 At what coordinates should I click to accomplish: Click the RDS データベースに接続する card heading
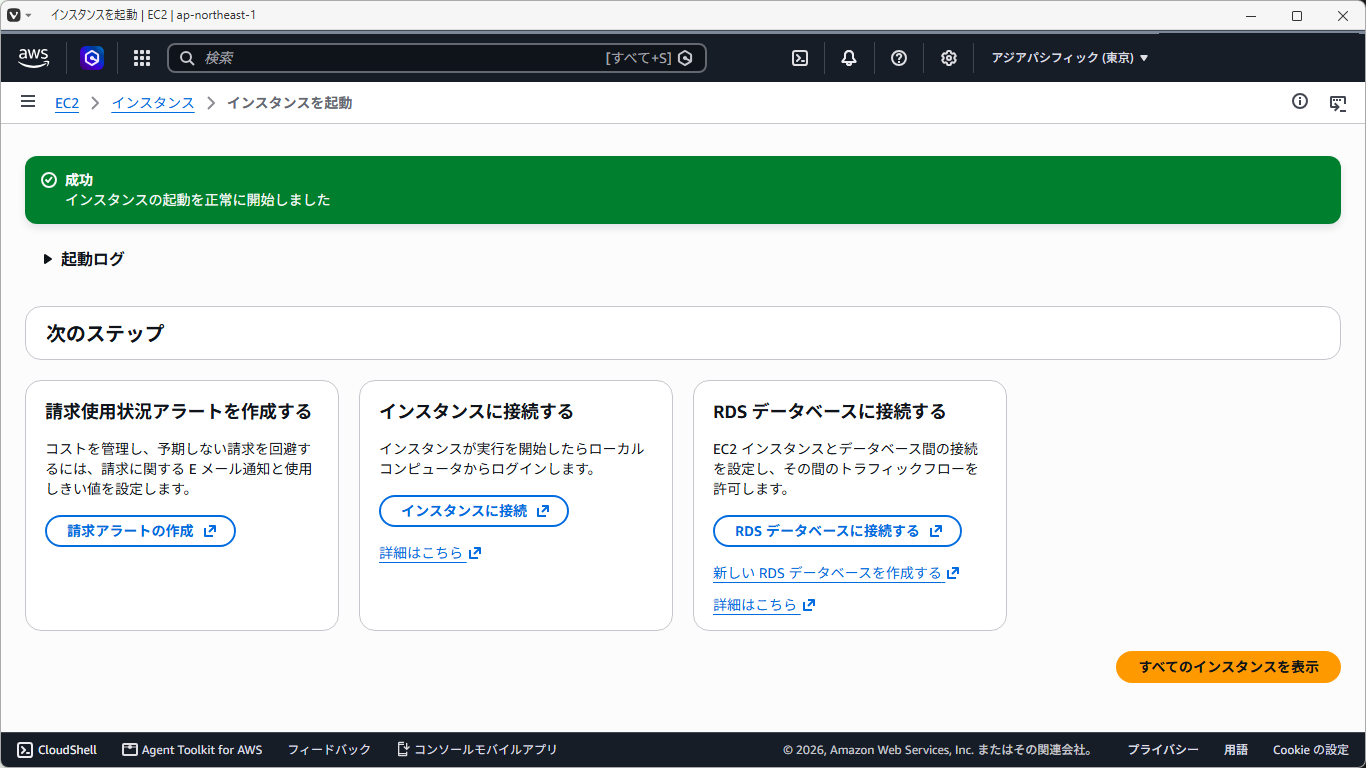pyautogui.click(x=830, y=412)
